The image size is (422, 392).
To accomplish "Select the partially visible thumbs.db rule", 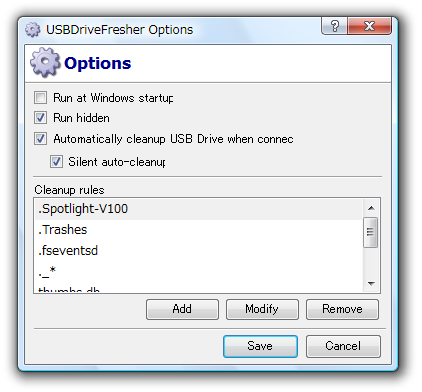I will (199, 289).
